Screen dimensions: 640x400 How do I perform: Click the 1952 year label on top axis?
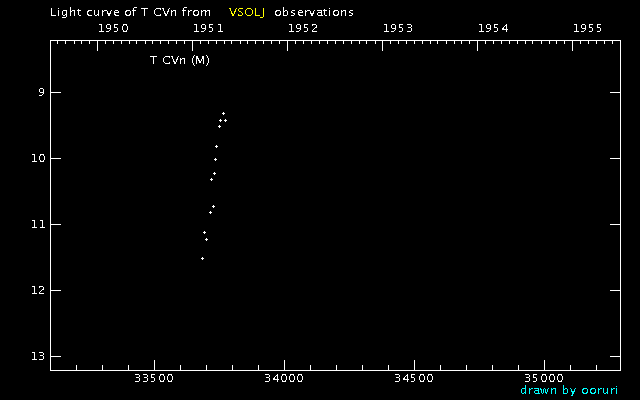tap(302, 29)
